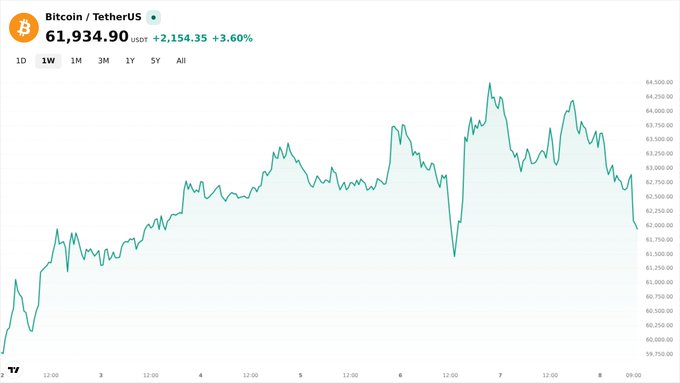Click the date 7 marker on time axis
Image resolution: width=680 pixels, height=383 pixels.
pyautogui.click(x=500, y=375)
